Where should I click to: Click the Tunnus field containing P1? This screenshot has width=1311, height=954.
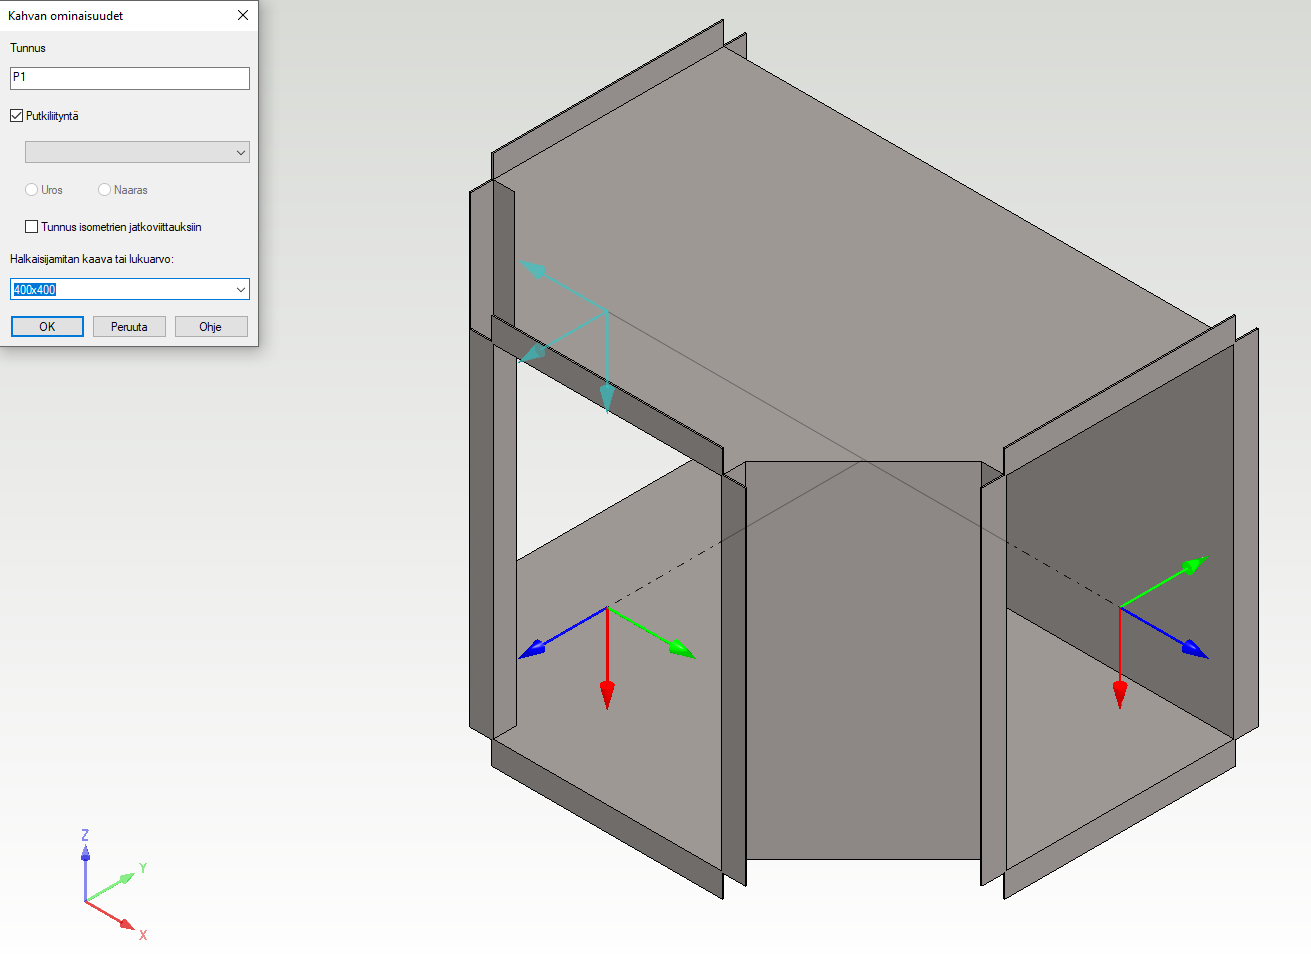click(x=130, y=78)
